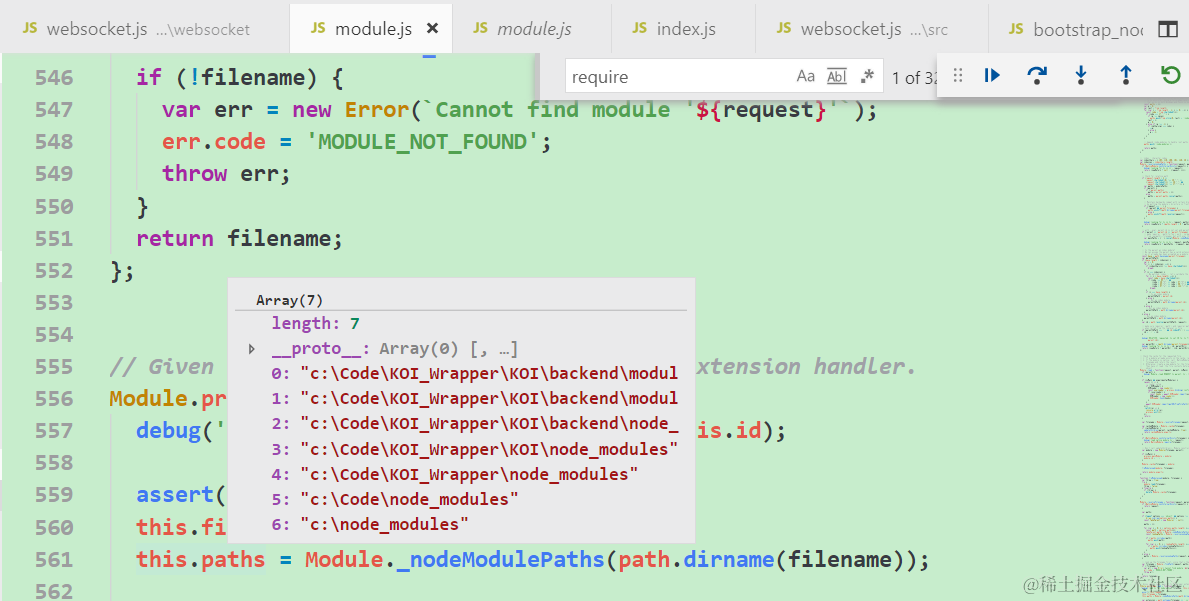Click line number 551 in the gutter
This screenshot has width=1189, height=601.
point(54,238)
